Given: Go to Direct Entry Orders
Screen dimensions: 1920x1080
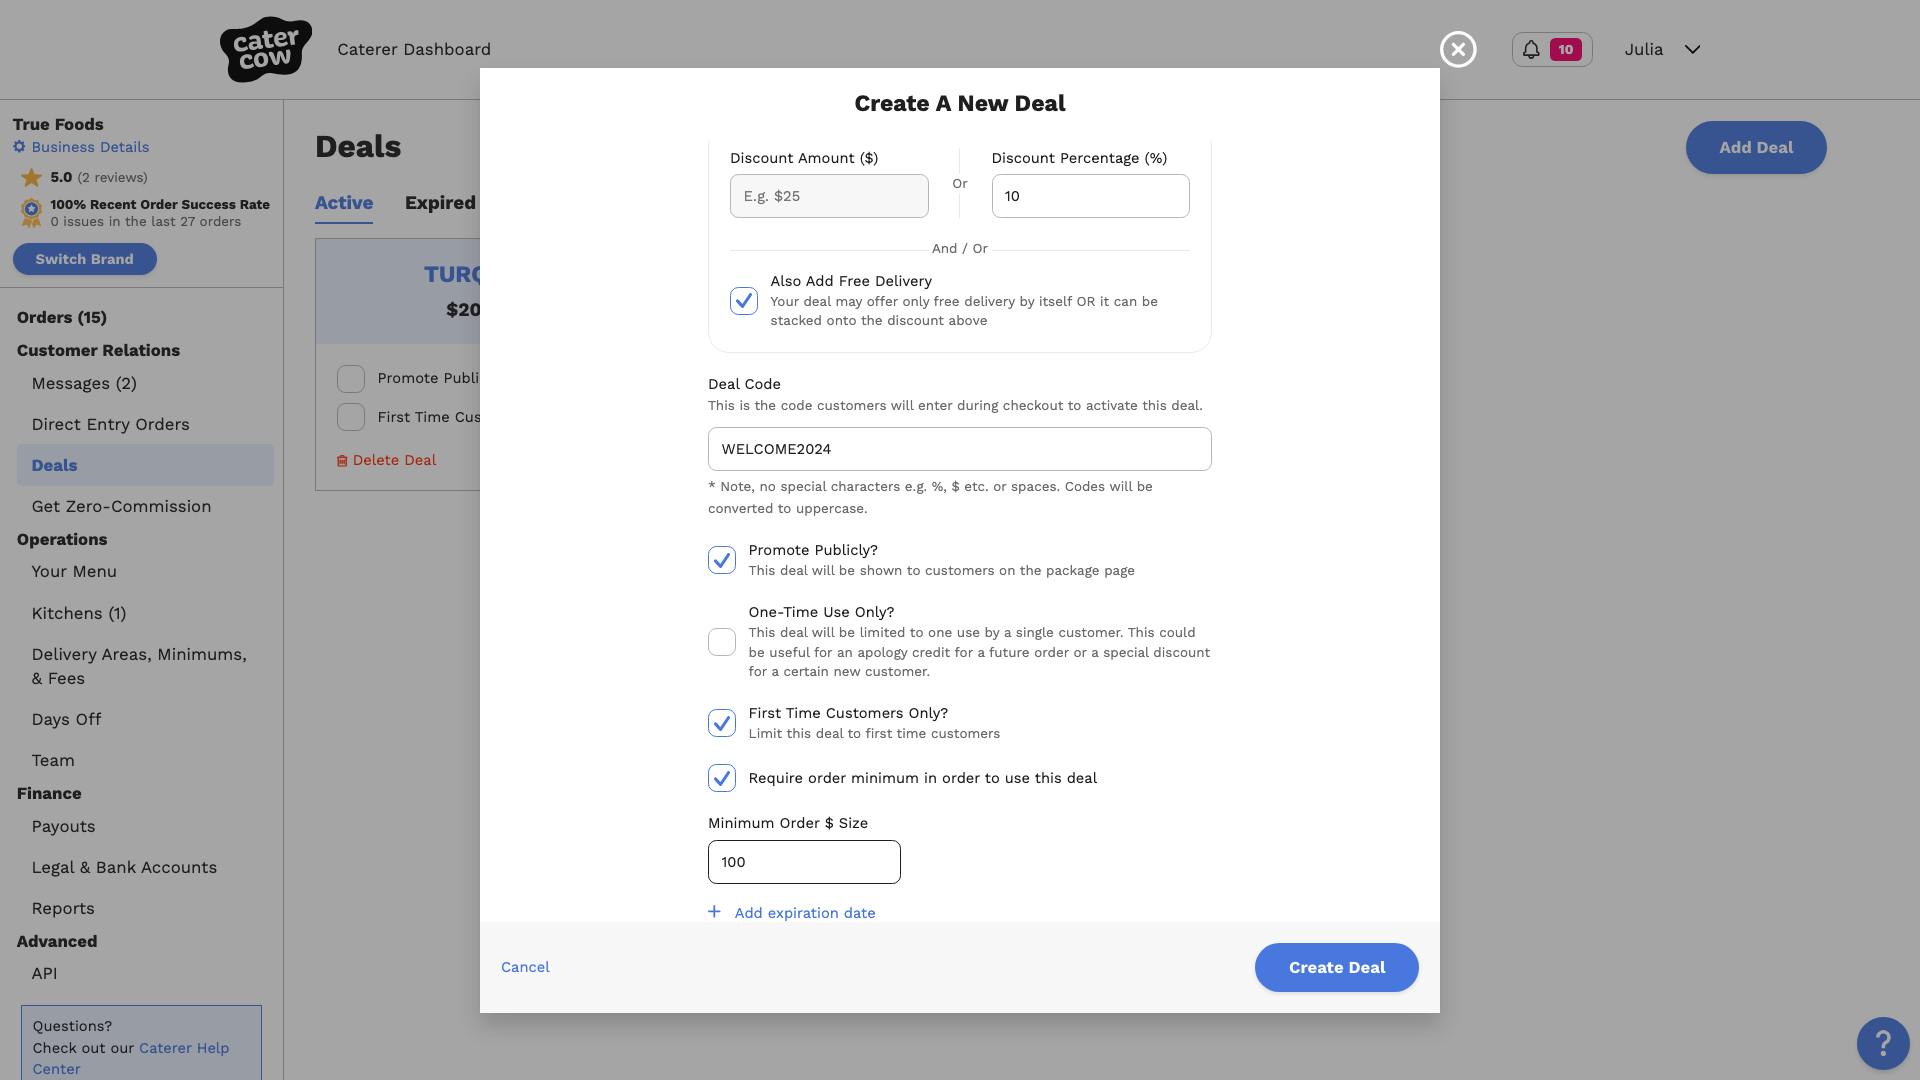Looking at the screenshot, I should pyautogui.click(x=110, y=425).
